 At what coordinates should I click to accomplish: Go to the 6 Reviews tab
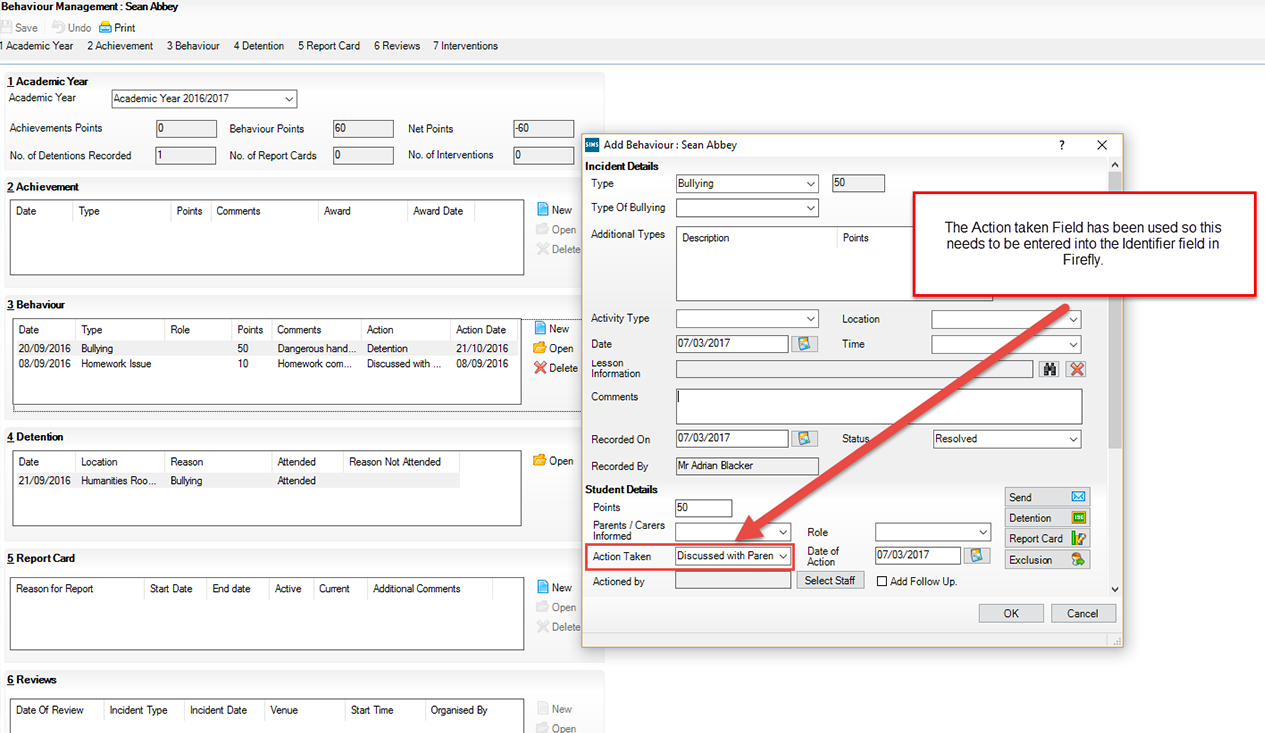pos(397,46)
